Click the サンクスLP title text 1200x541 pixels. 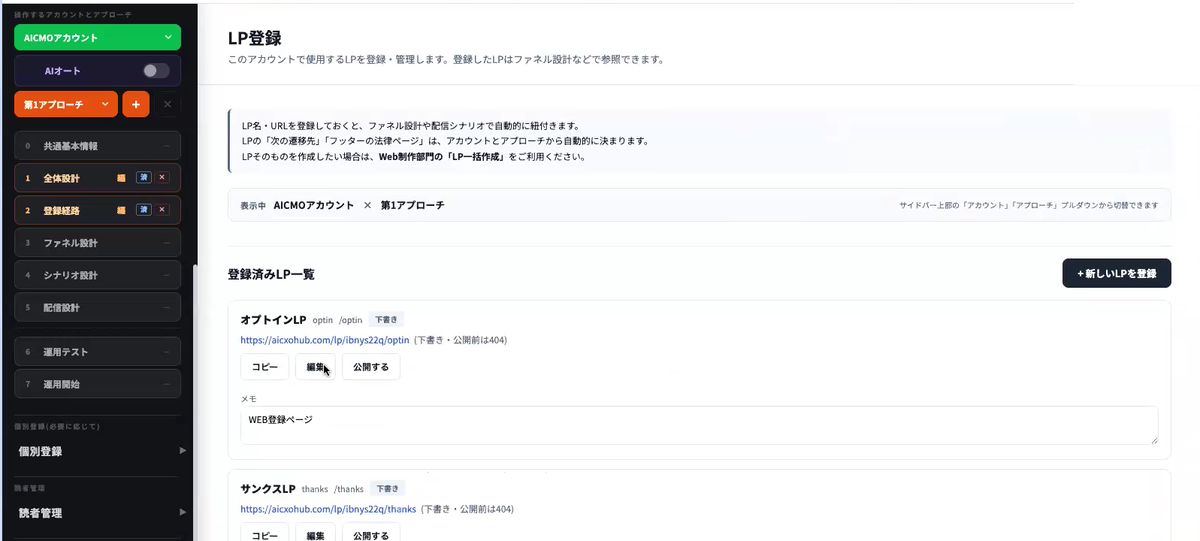tap(268, 489)
